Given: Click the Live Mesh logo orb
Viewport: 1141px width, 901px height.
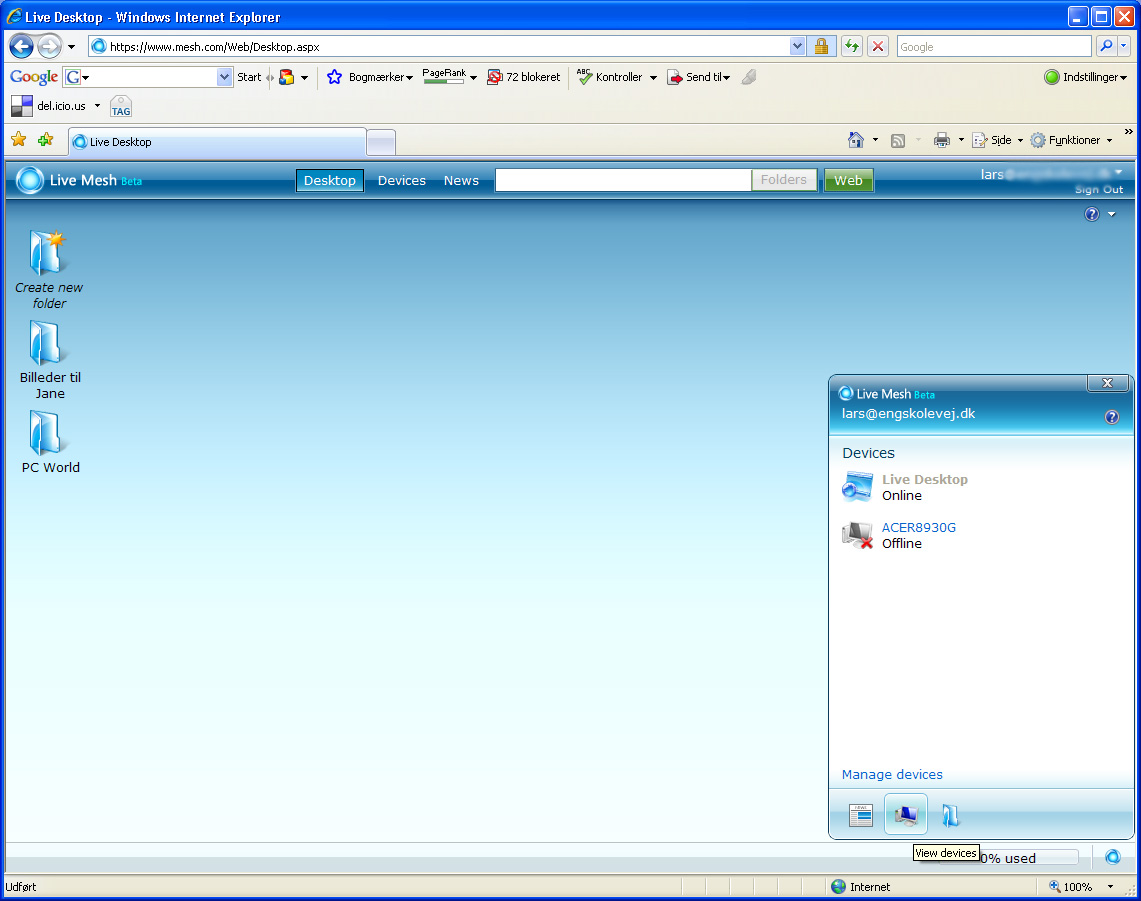Looking at the screenshot, I should pos(30,180).
